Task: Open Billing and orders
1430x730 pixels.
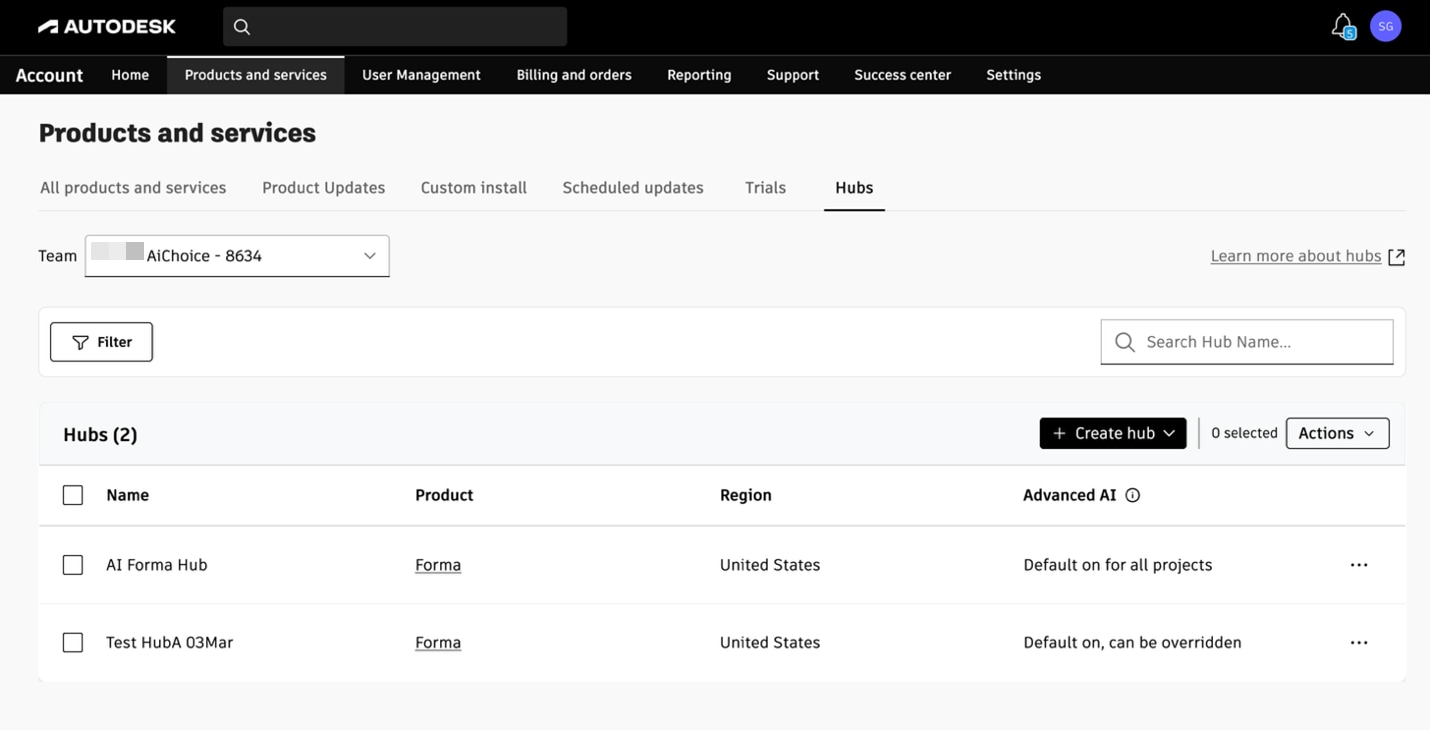Action: (x=574, y=75)
